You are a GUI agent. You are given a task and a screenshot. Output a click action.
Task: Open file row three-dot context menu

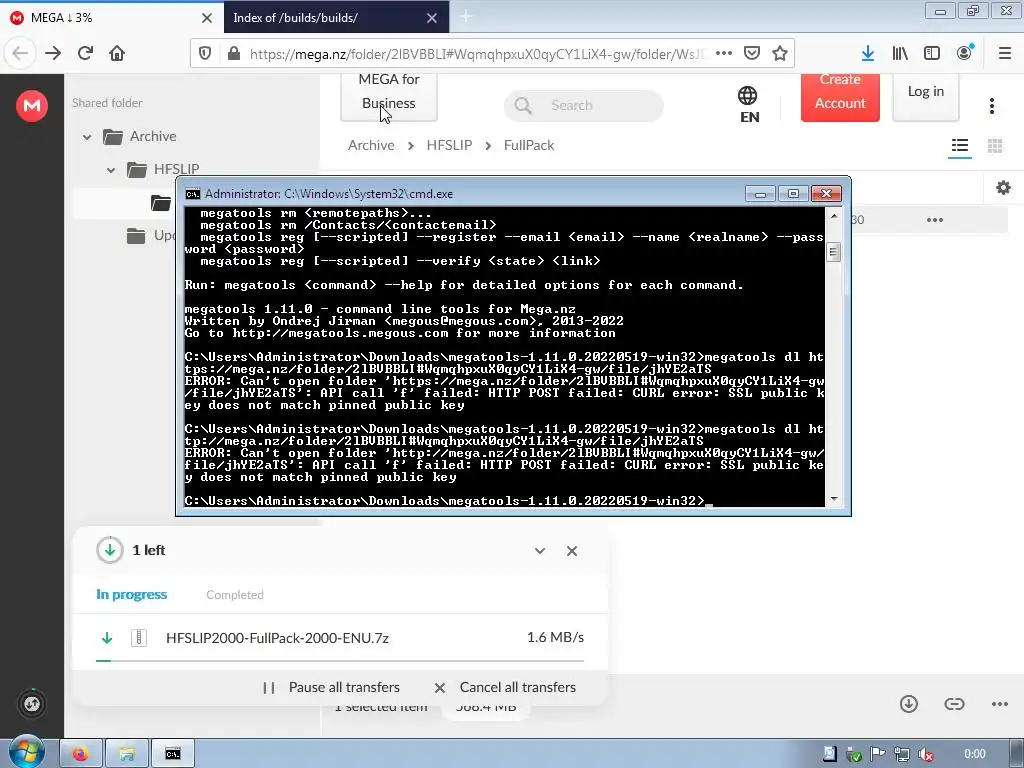(935, 220)
